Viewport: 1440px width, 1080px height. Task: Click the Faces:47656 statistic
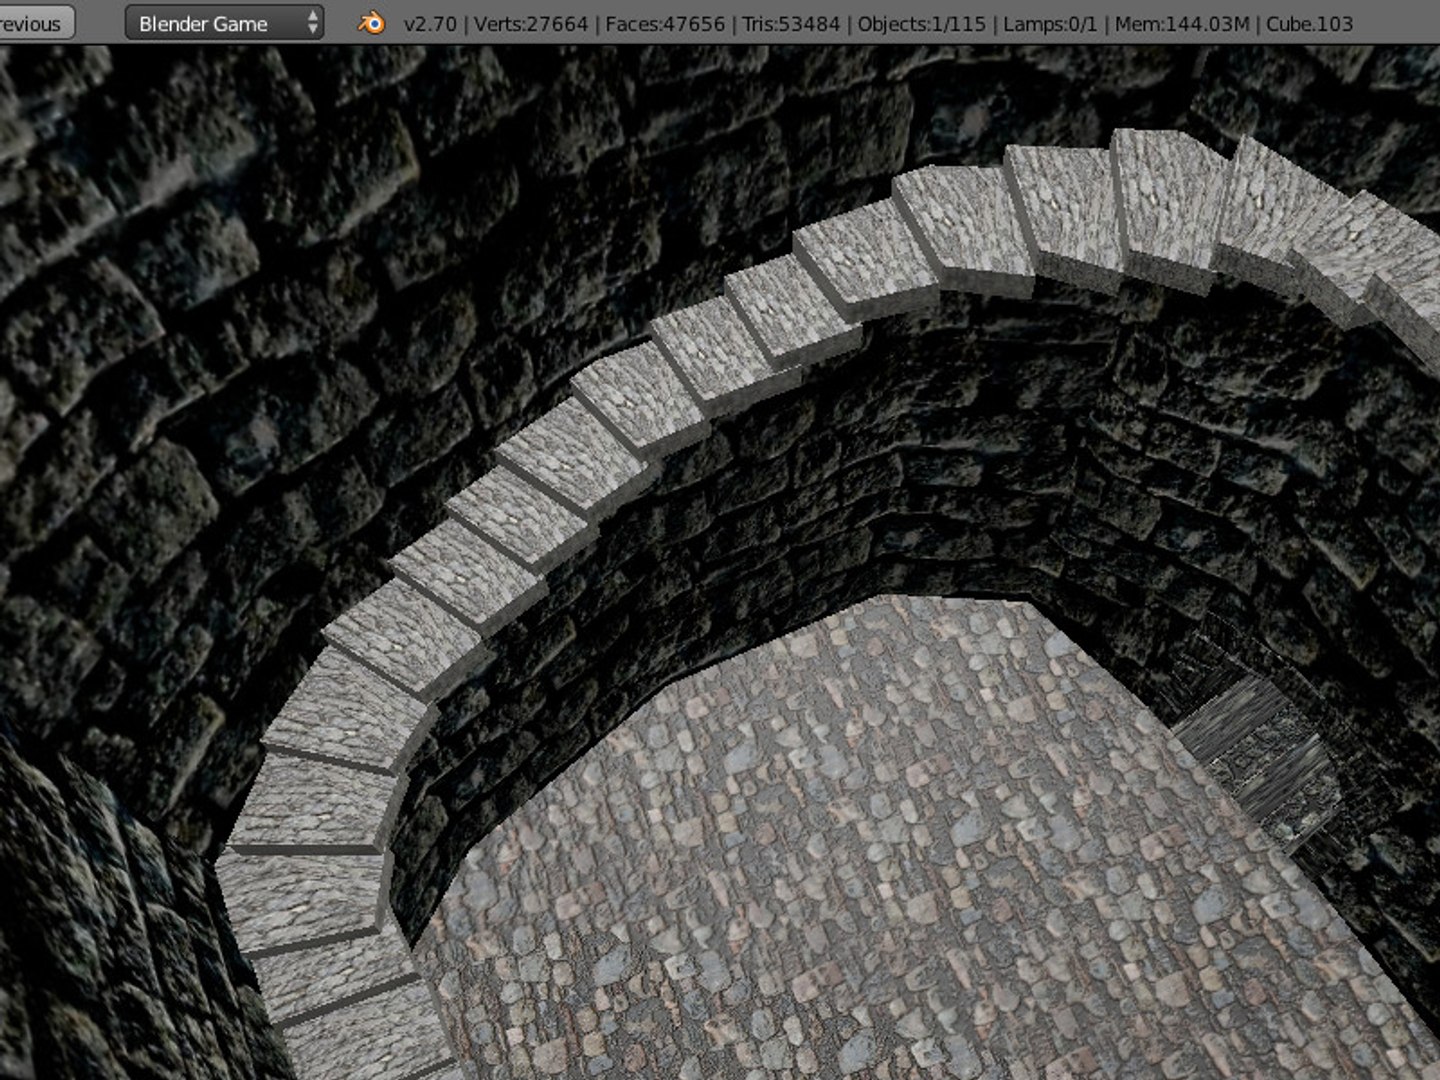click(x=665, y=24)
